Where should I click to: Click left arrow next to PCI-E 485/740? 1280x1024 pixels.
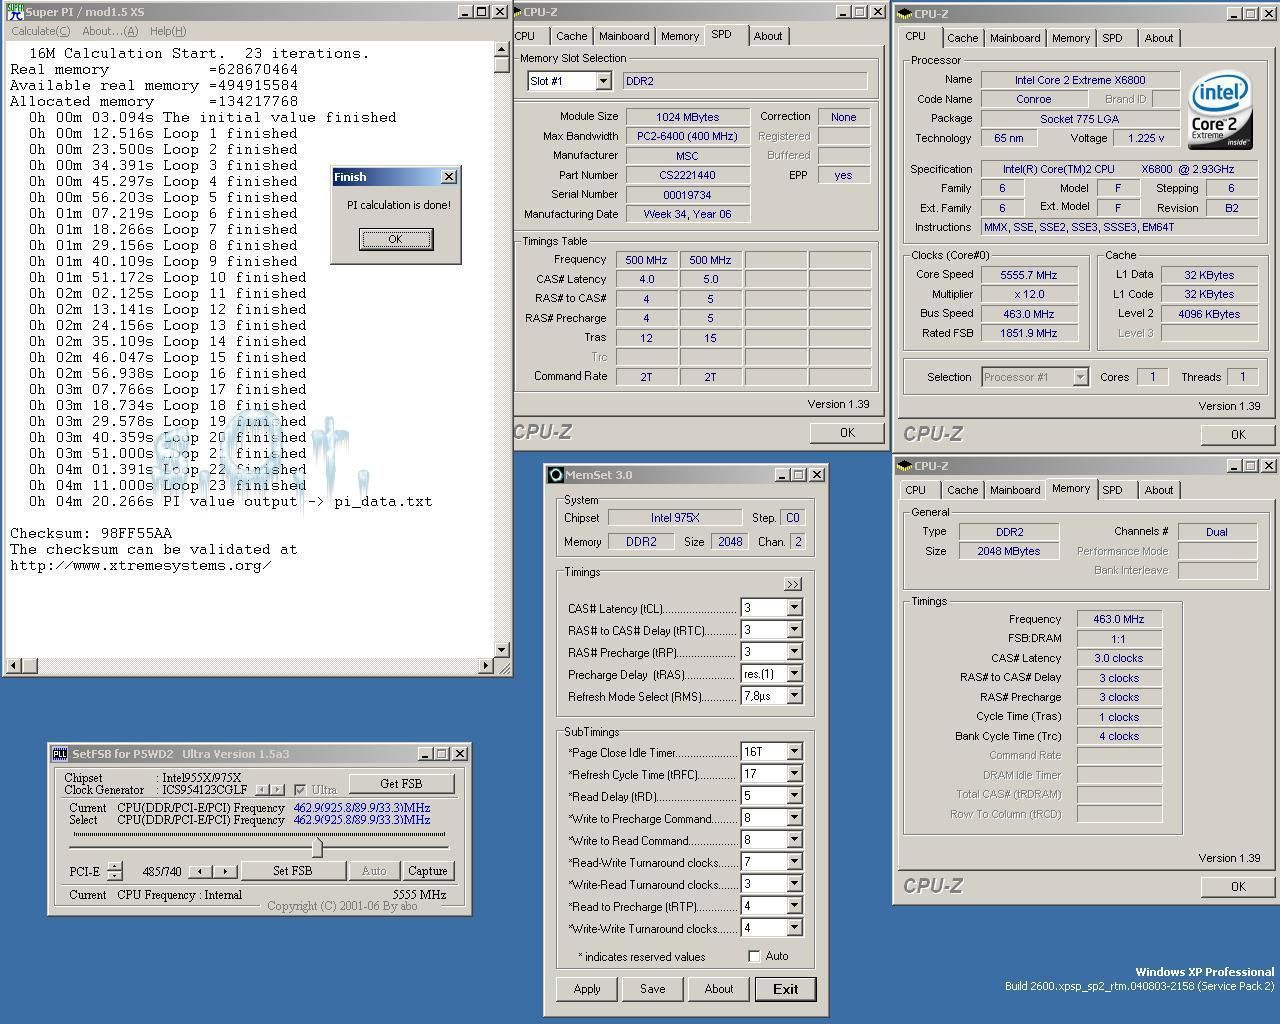pyautogui.click(x=202, y=871)
